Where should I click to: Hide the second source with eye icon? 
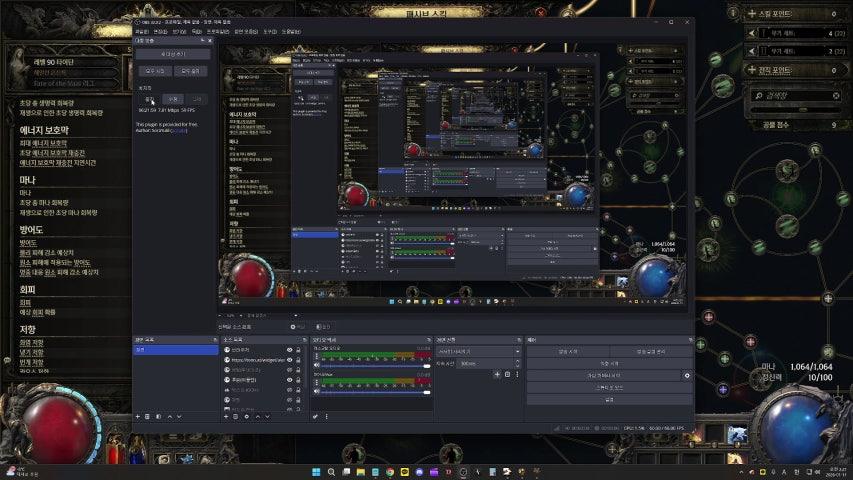[290, 360]
